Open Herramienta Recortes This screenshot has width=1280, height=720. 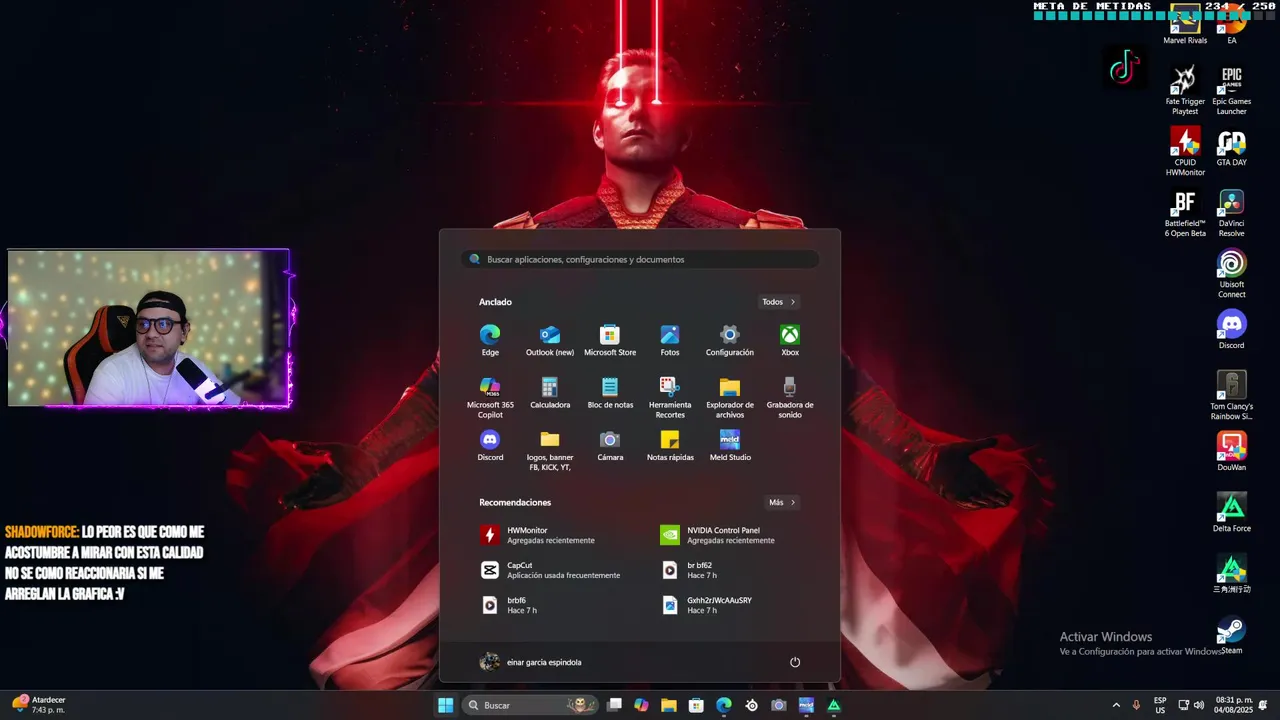pyautogui.click(x=670, y=397)
